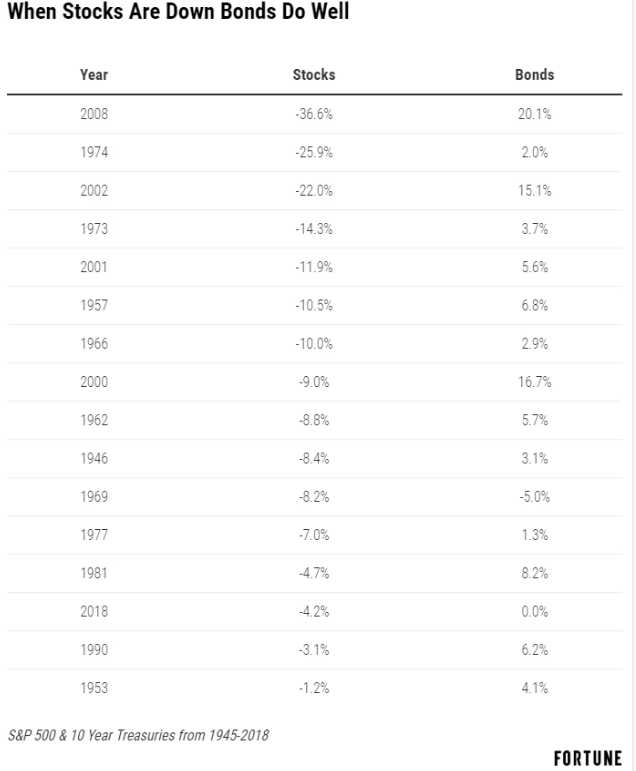Click the 16.7% bonds value for 2000
This screenshot has width=636, height=771.
534,382
